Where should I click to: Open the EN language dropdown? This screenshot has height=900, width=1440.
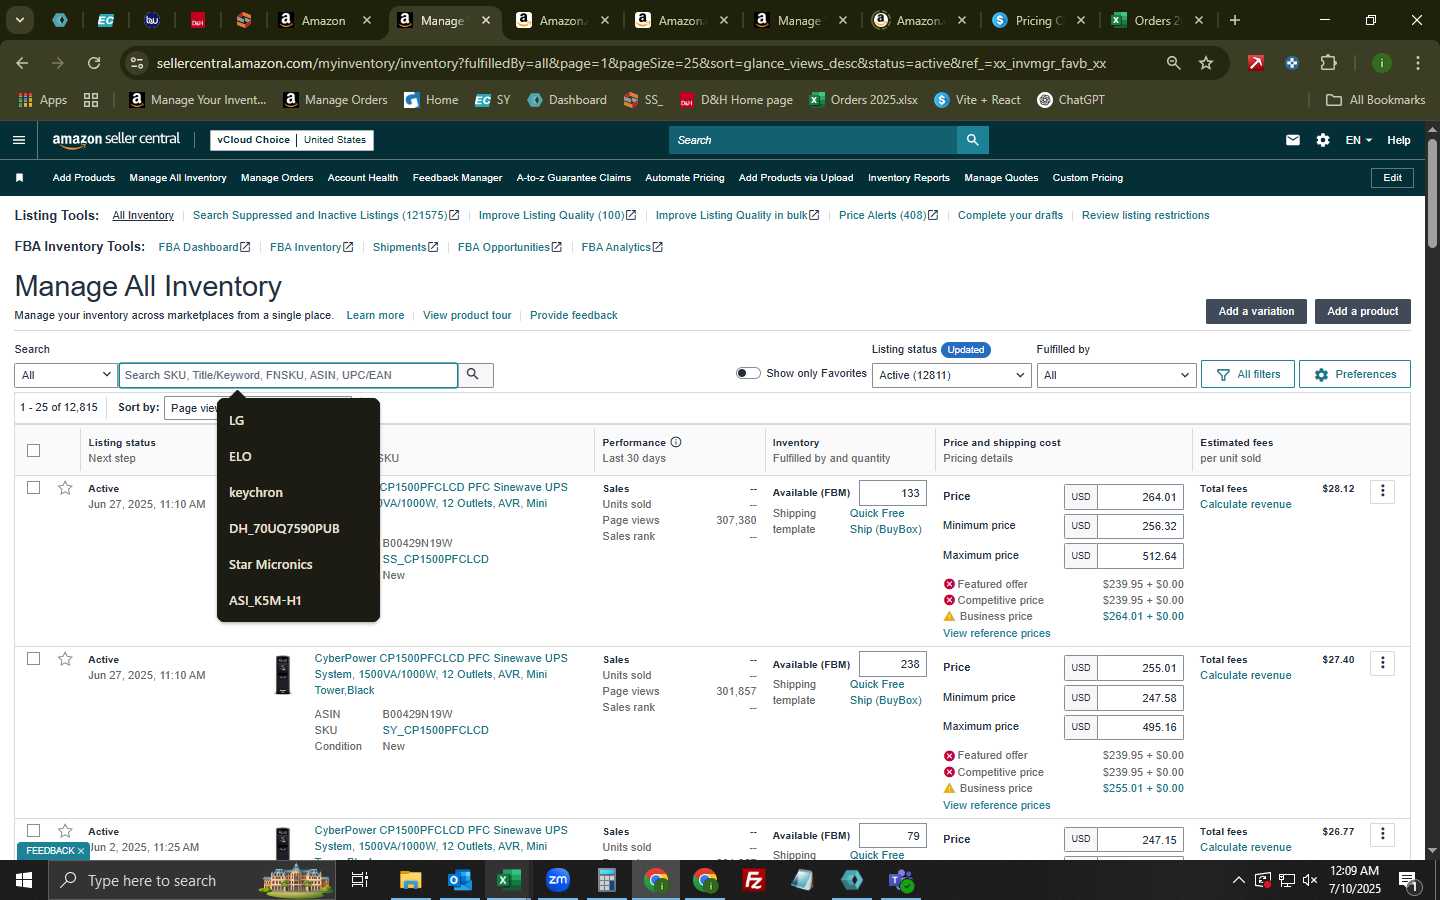1358,140
